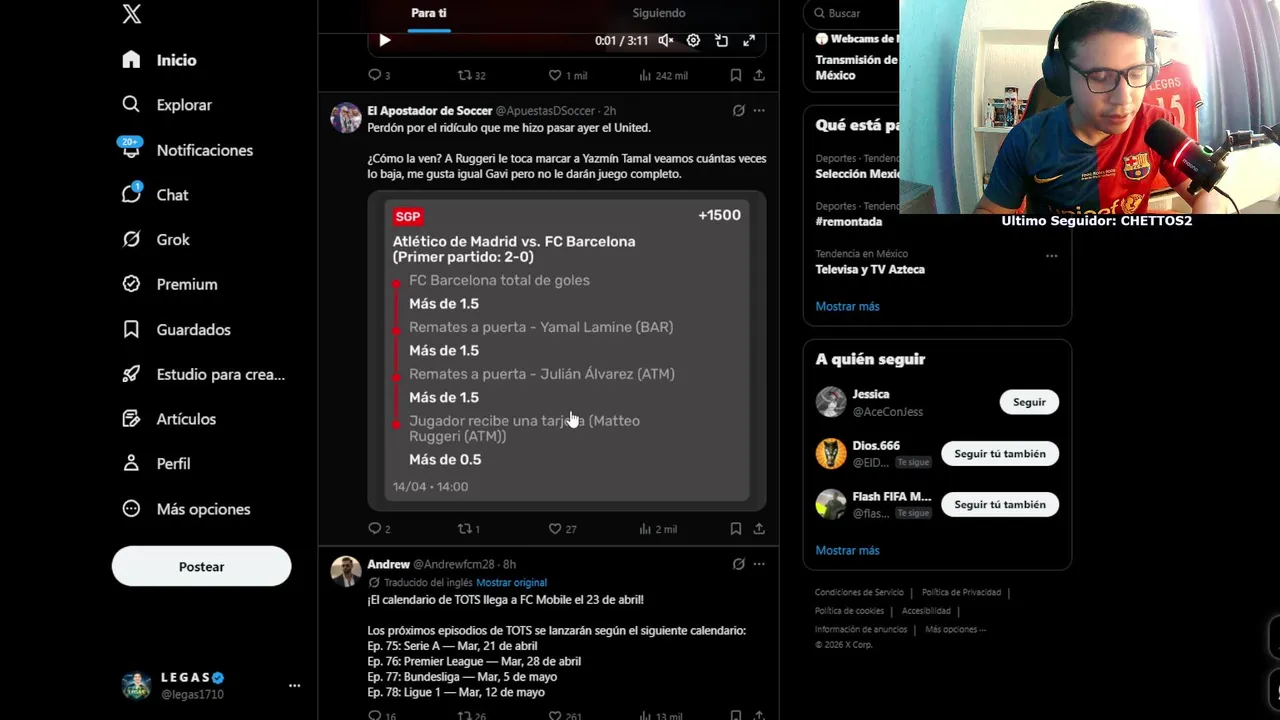Open Política de Privacidad link

click(961, 593)
